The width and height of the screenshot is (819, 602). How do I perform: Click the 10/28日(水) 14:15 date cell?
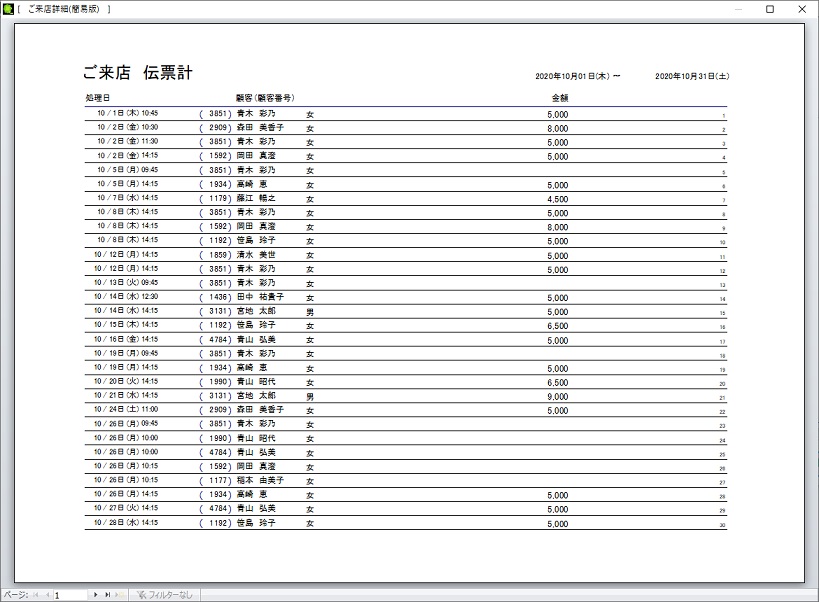(126, 522)
